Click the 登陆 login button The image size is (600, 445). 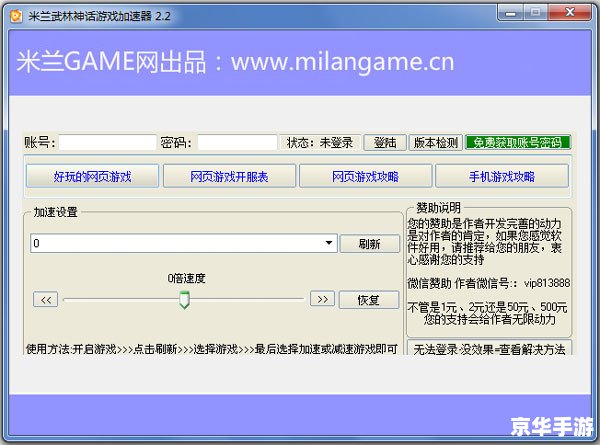385,143
